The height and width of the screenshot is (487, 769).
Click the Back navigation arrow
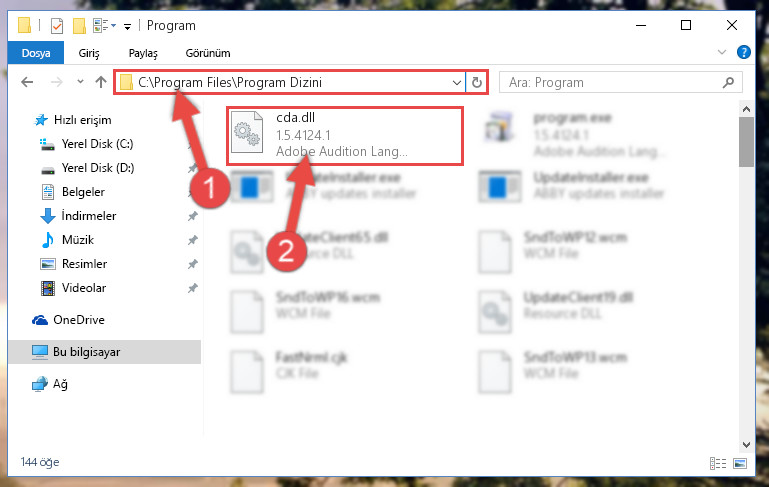pyautogui.click(x=27, y=82)
